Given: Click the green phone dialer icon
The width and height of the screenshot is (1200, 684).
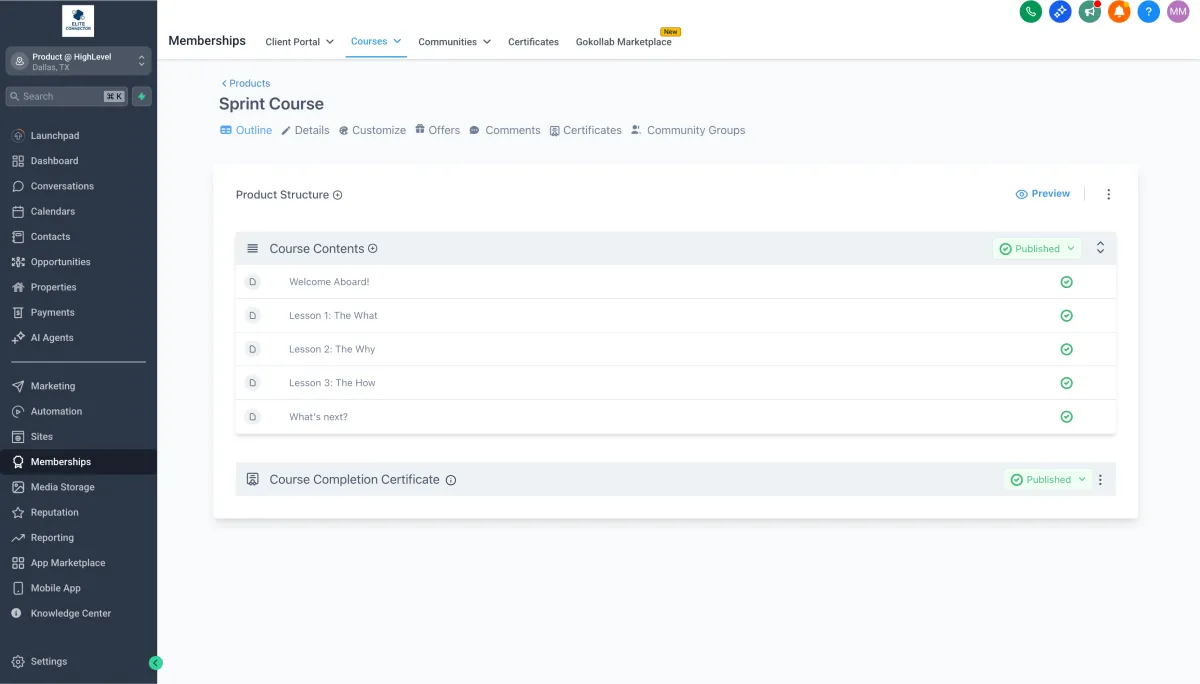Looking at the screenshot, I should (1030, 12).
